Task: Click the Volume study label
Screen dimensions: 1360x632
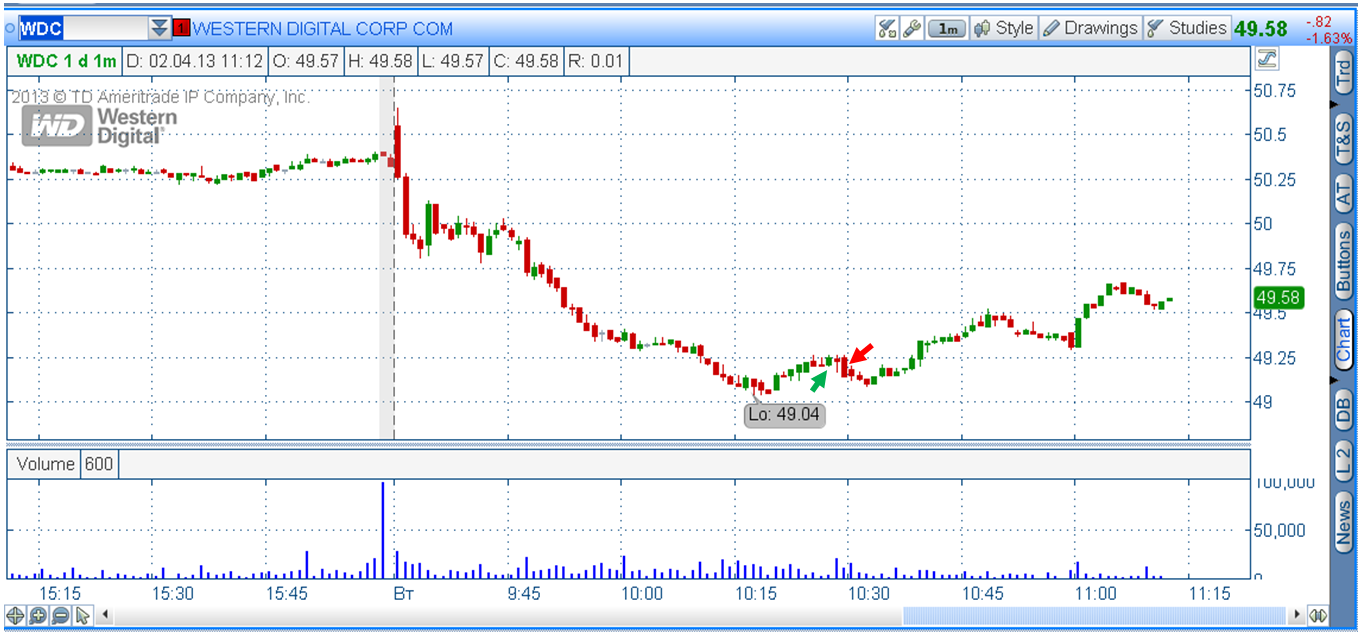Action: click(x=46, y=464)
